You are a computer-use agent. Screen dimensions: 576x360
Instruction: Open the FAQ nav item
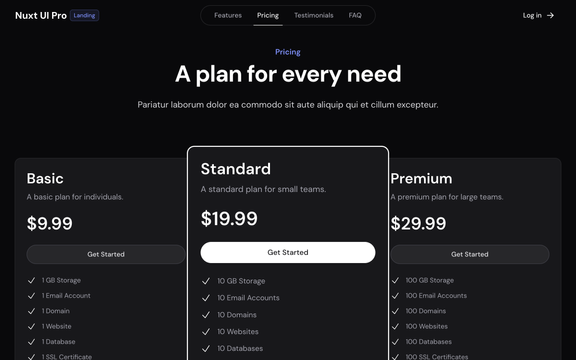point(355,15)
